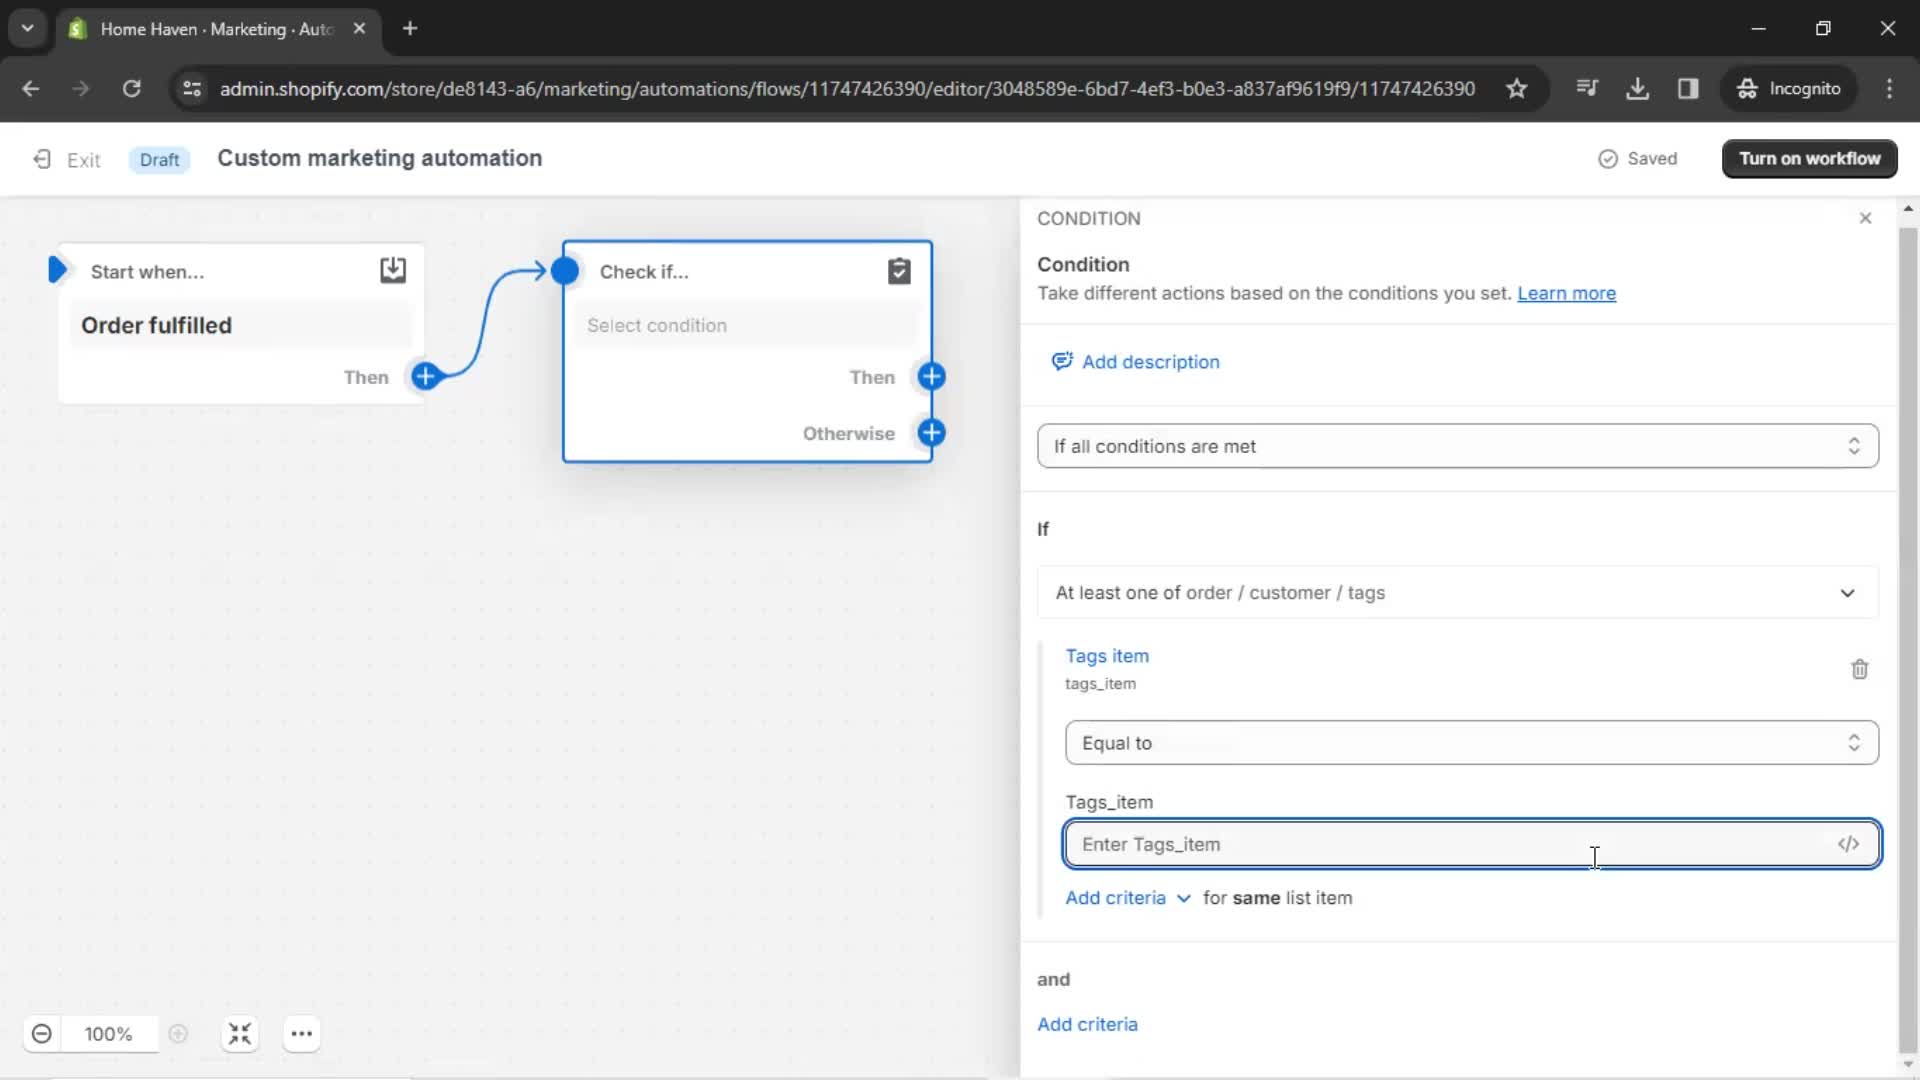Click the add node plus icon on Then branch

pos(930,376)
